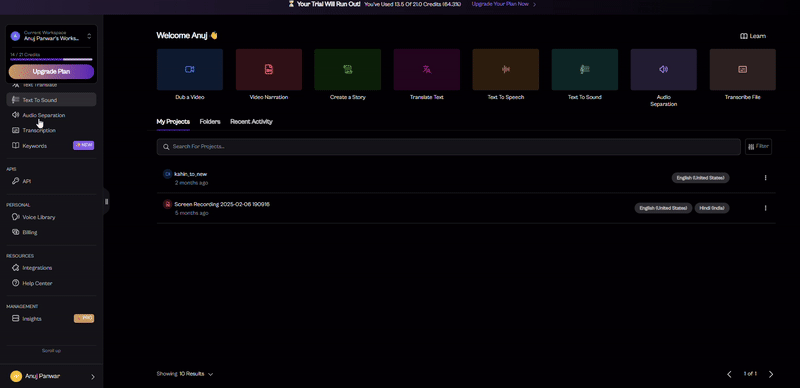Open the Create a Story card
The width and height of the screenshot is (800, 388).
click(347, 69)
